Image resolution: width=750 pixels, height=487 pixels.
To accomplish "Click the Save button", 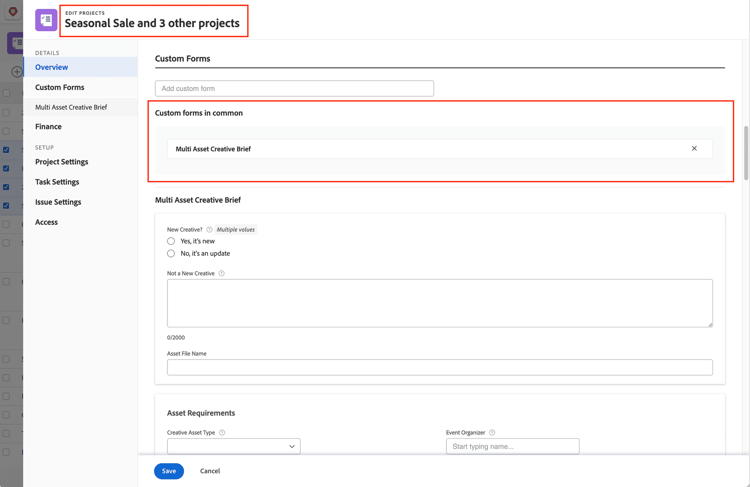I will 169,471.
